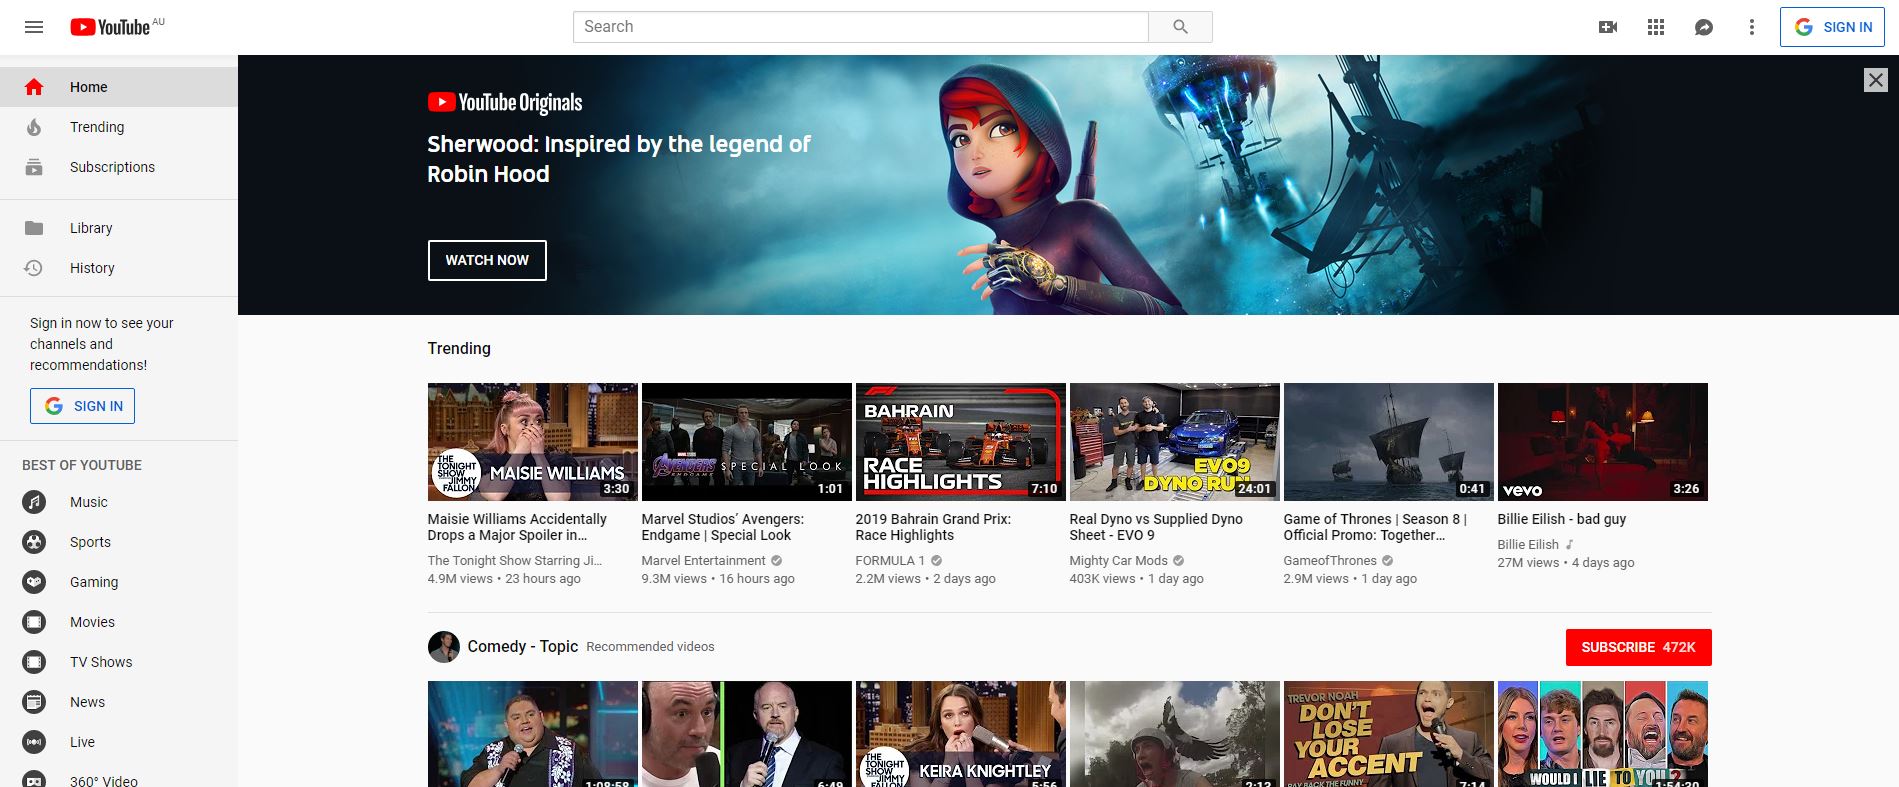Click the Subscriptions icon in sidebar
The width and height of the screenshot is (1899, 787).
click(34, 167)
